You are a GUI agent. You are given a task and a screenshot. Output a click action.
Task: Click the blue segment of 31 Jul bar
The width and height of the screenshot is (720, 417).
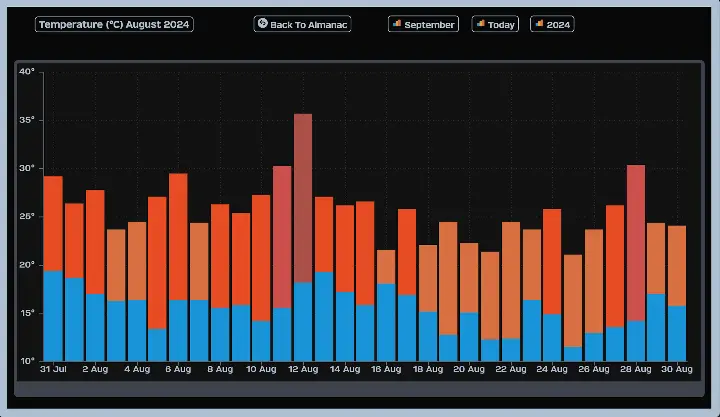(53, 315)
